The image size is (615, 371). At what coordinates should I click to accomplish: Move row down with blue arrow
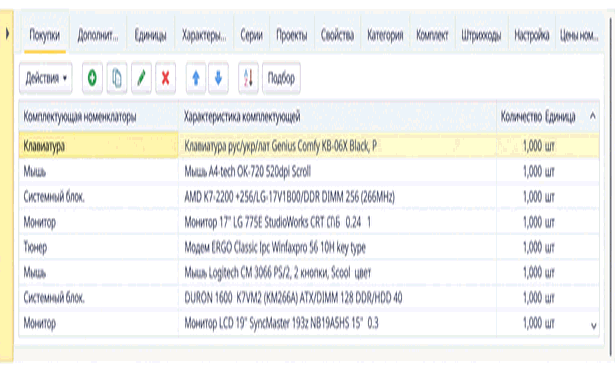218,78
